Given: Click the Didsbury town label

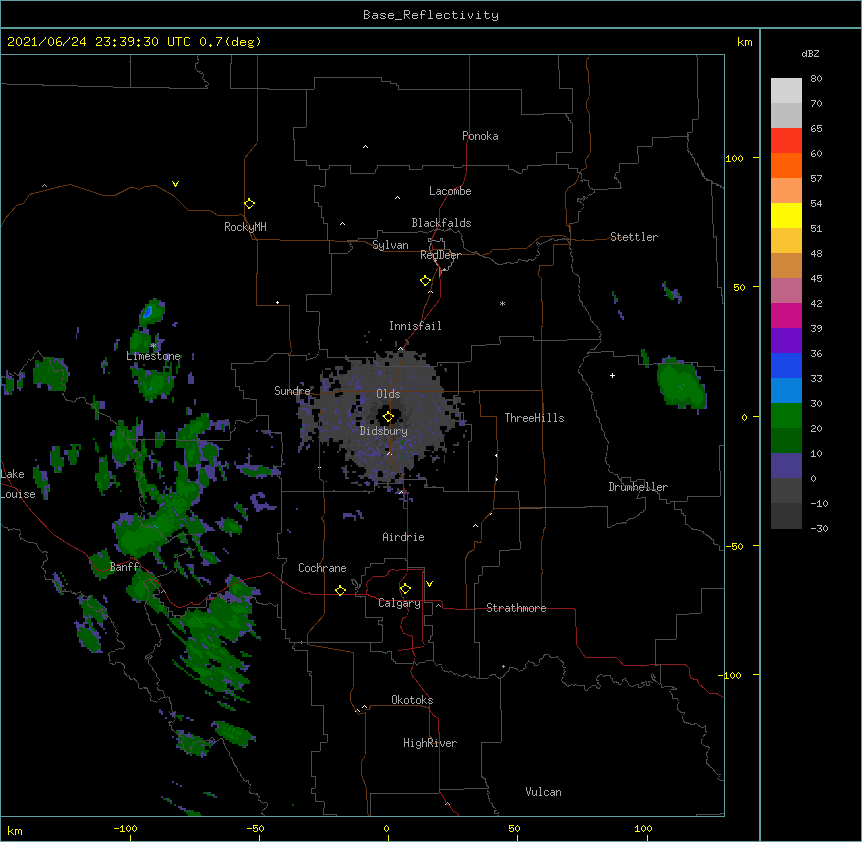Looking at the screenshot, I should [x=384, y=431].
